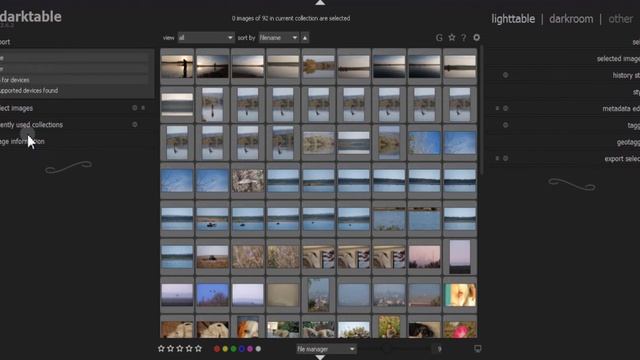The height and width of the screenshot is (360, 640).
Task: Open the help question mark icon
Action: coord(464,38)
